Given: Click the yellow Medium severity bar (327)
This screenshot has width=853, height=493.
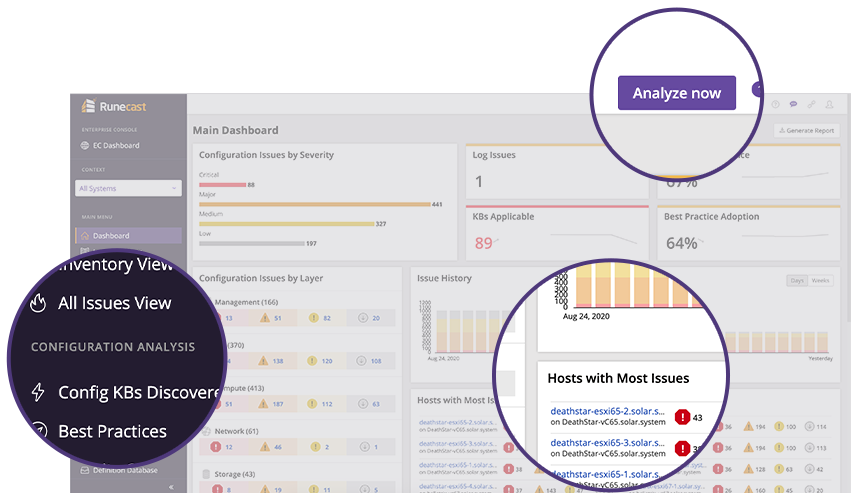Looking at the screenshot, I should pyautogui.click(x=287, y=224).
